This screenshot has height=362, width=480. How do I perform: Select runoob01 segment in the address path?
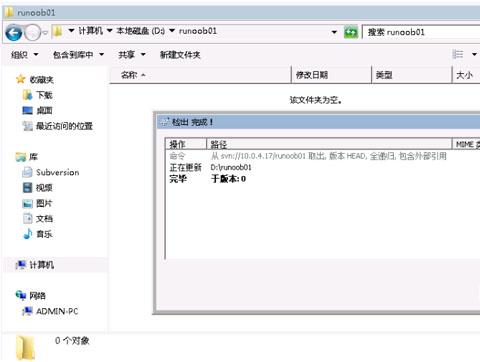[198, 31]
